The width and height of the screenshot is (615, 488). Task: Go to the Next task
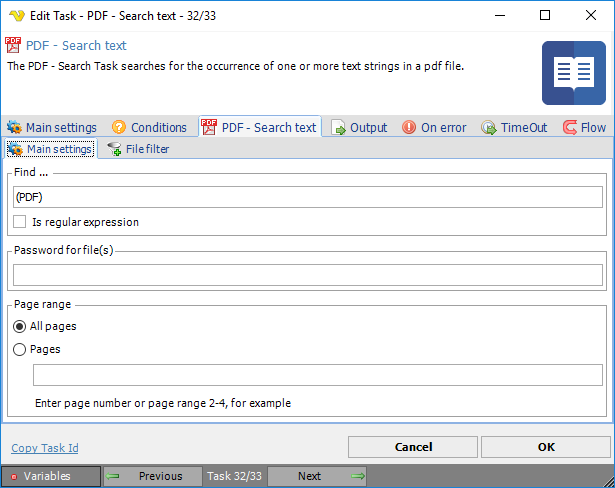317,476
